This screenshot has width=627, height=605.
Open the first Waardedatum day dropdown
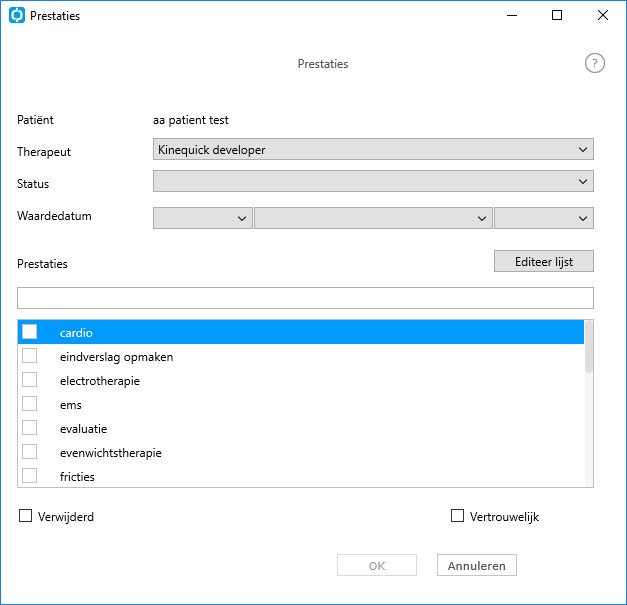pos(203,218)
